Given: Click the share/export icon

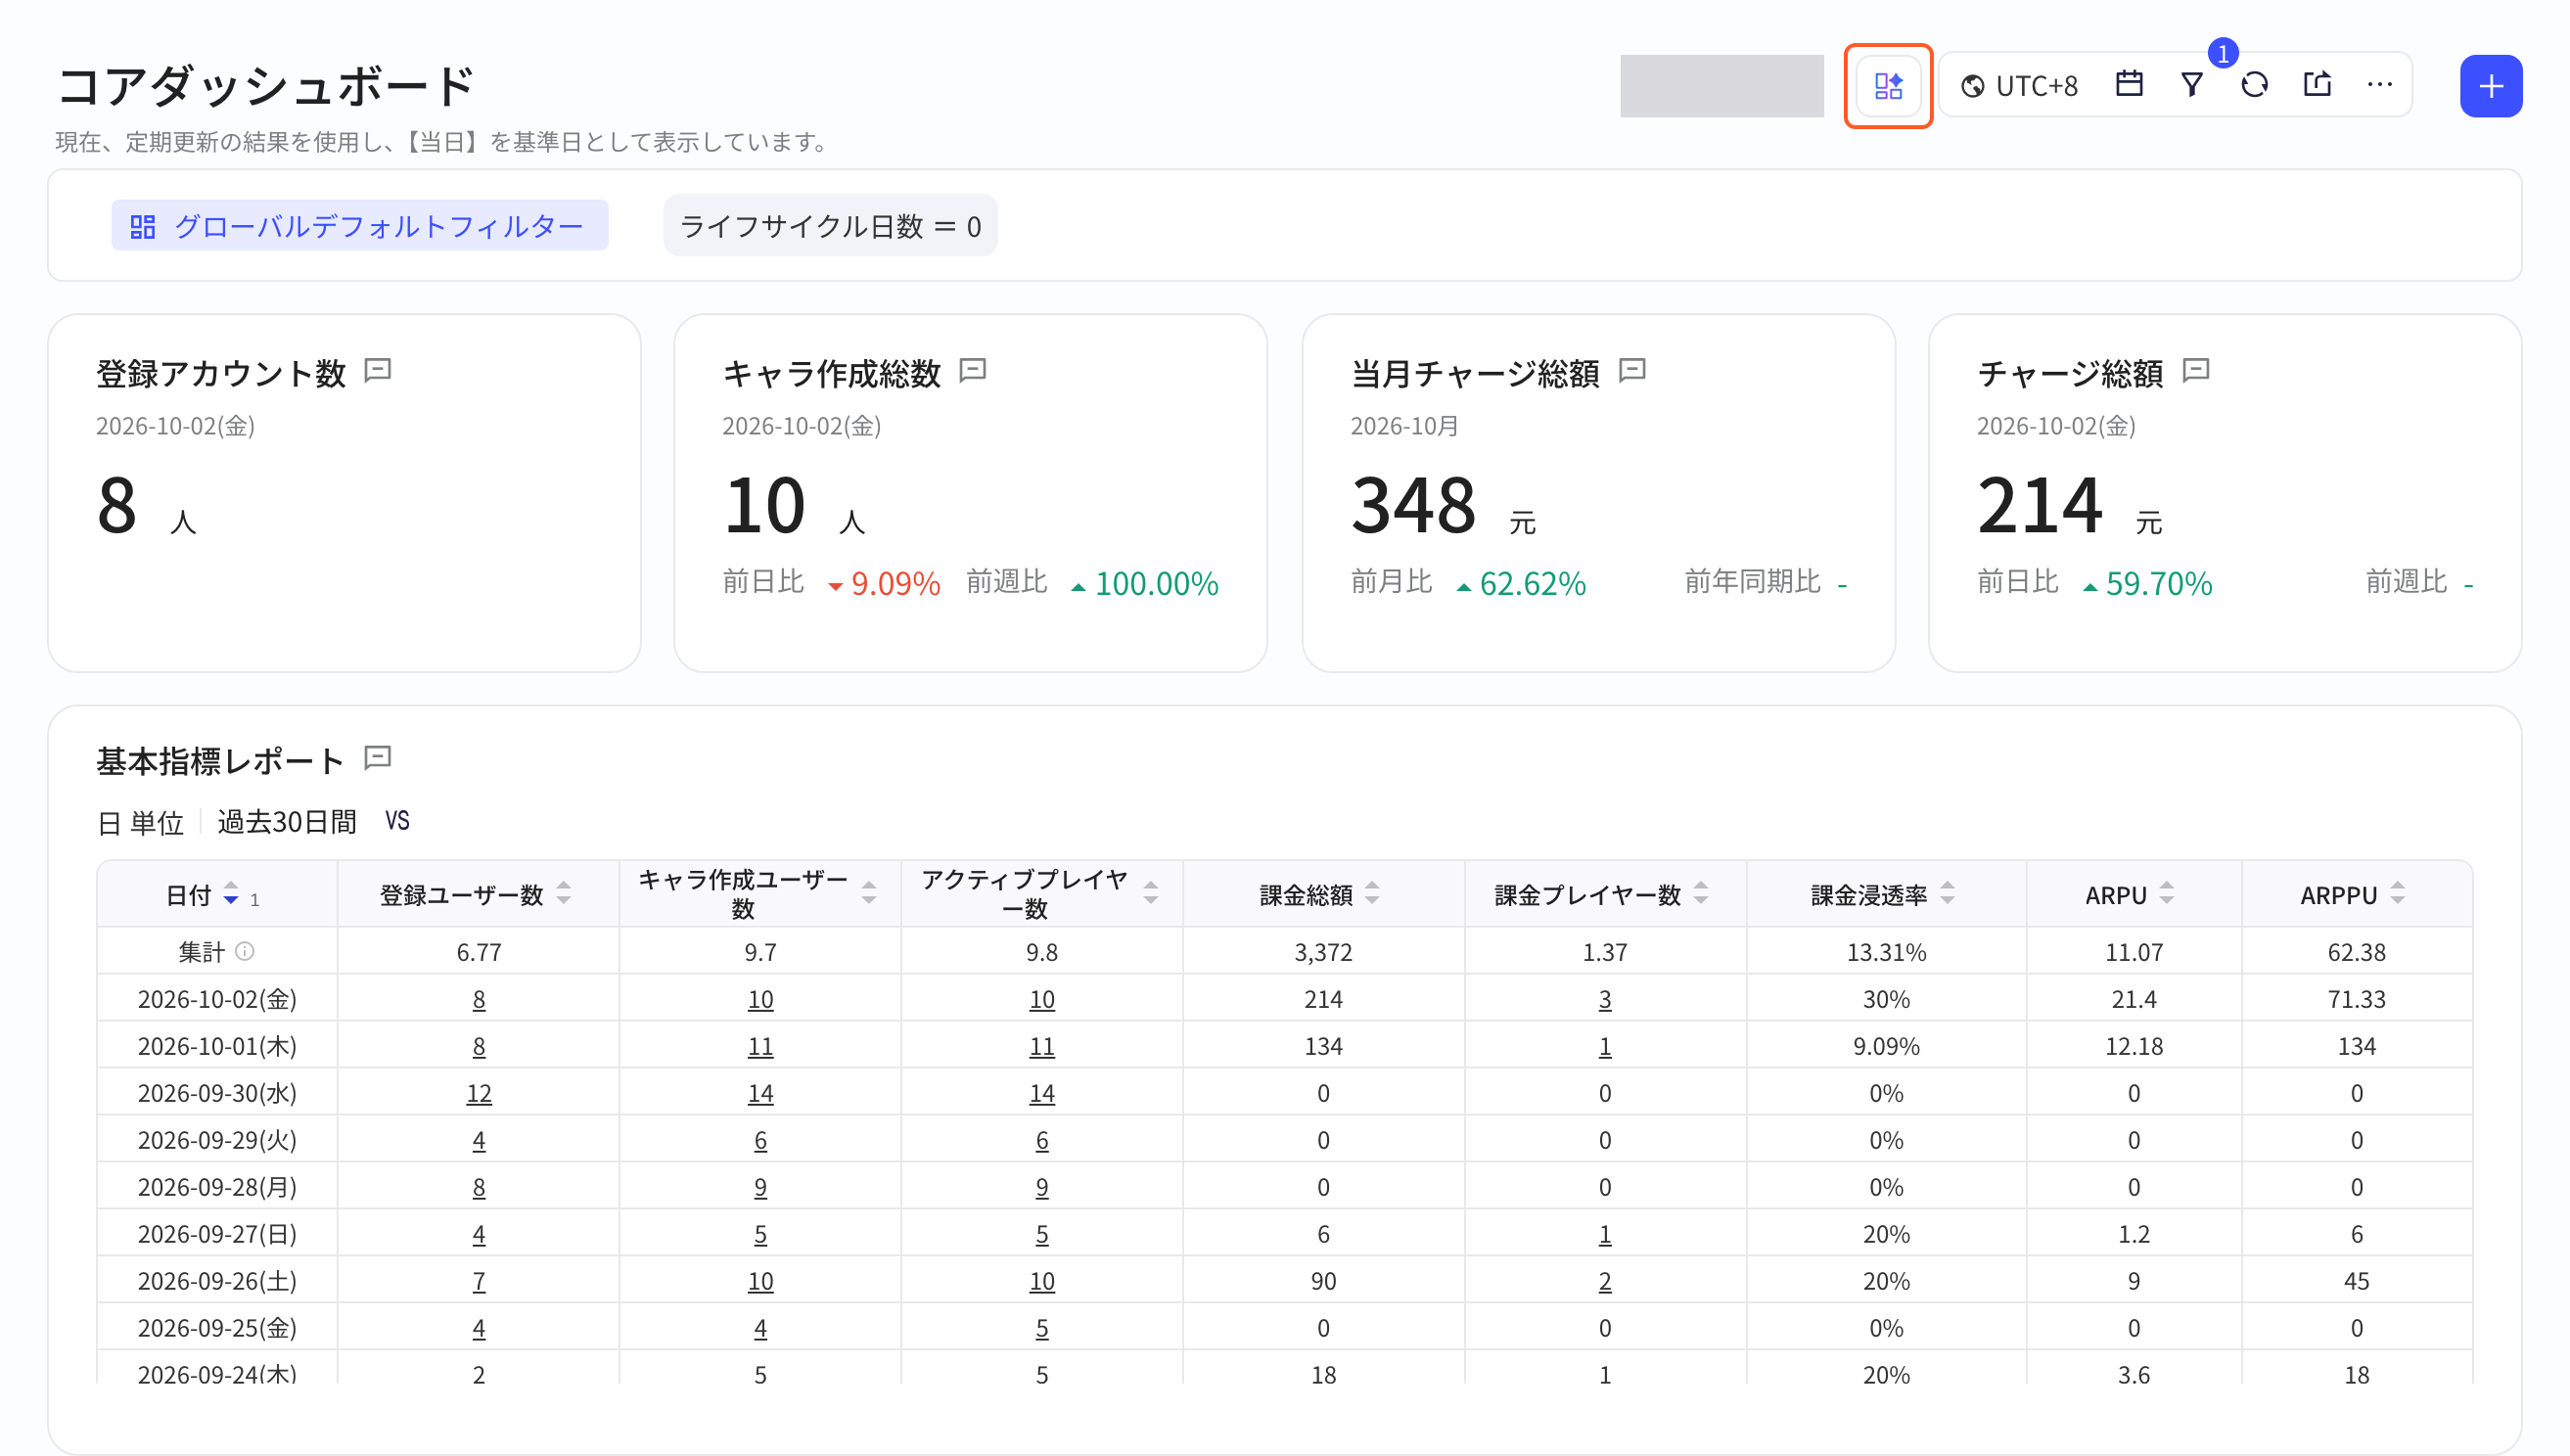Looking at the screenshot, I should click(x=2317, y=85).
